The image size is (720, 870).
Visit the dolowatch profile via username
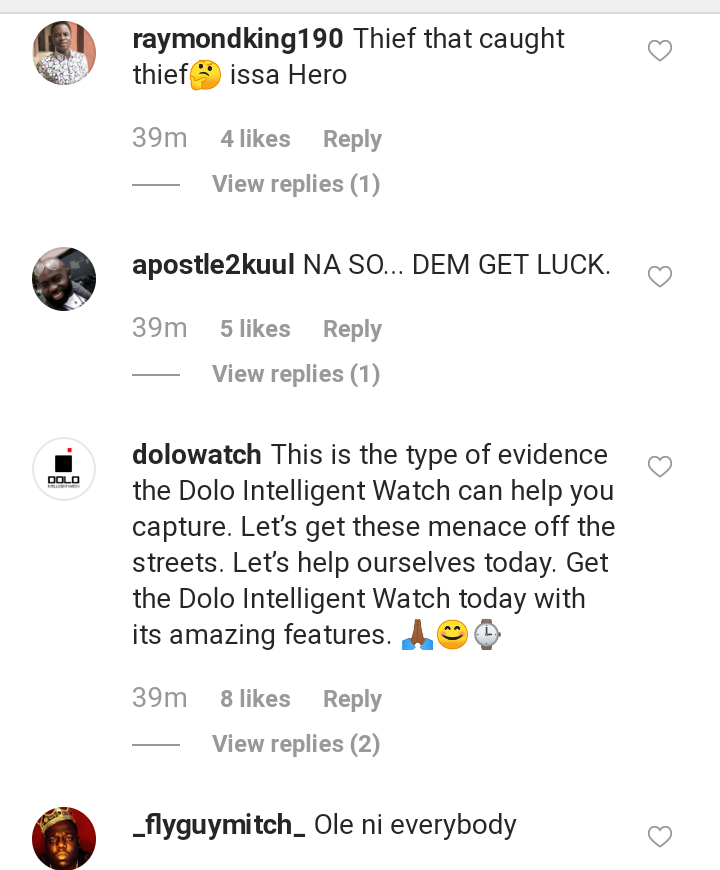point(197,455)
